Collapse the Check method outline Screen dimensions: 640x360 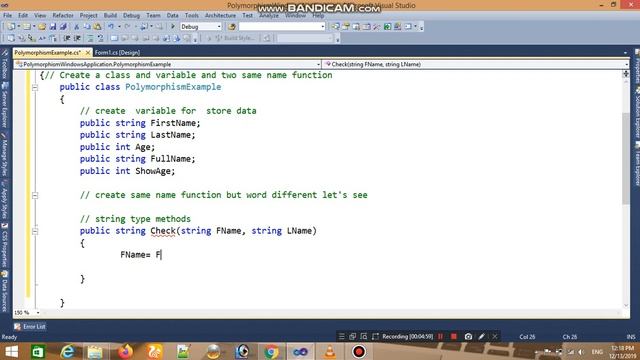[35, 231]
